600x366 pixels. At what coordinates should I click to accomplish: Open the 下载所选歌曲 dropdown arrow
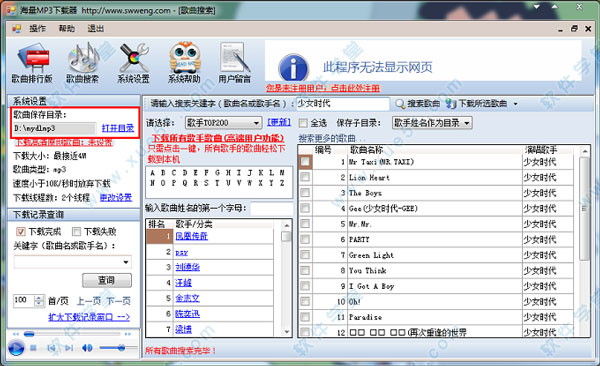515,104
